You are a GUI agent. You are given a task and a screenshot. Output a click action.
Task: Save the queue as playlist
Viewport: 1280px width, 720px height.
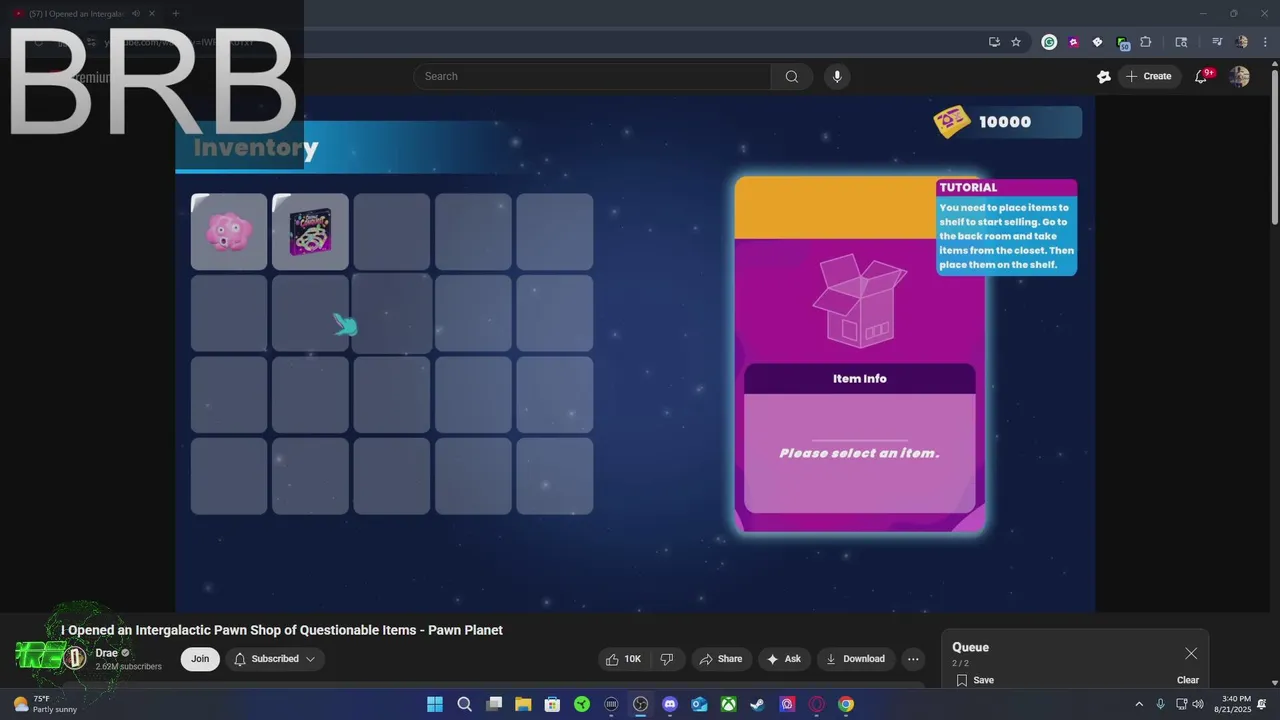tap(975, 680)
